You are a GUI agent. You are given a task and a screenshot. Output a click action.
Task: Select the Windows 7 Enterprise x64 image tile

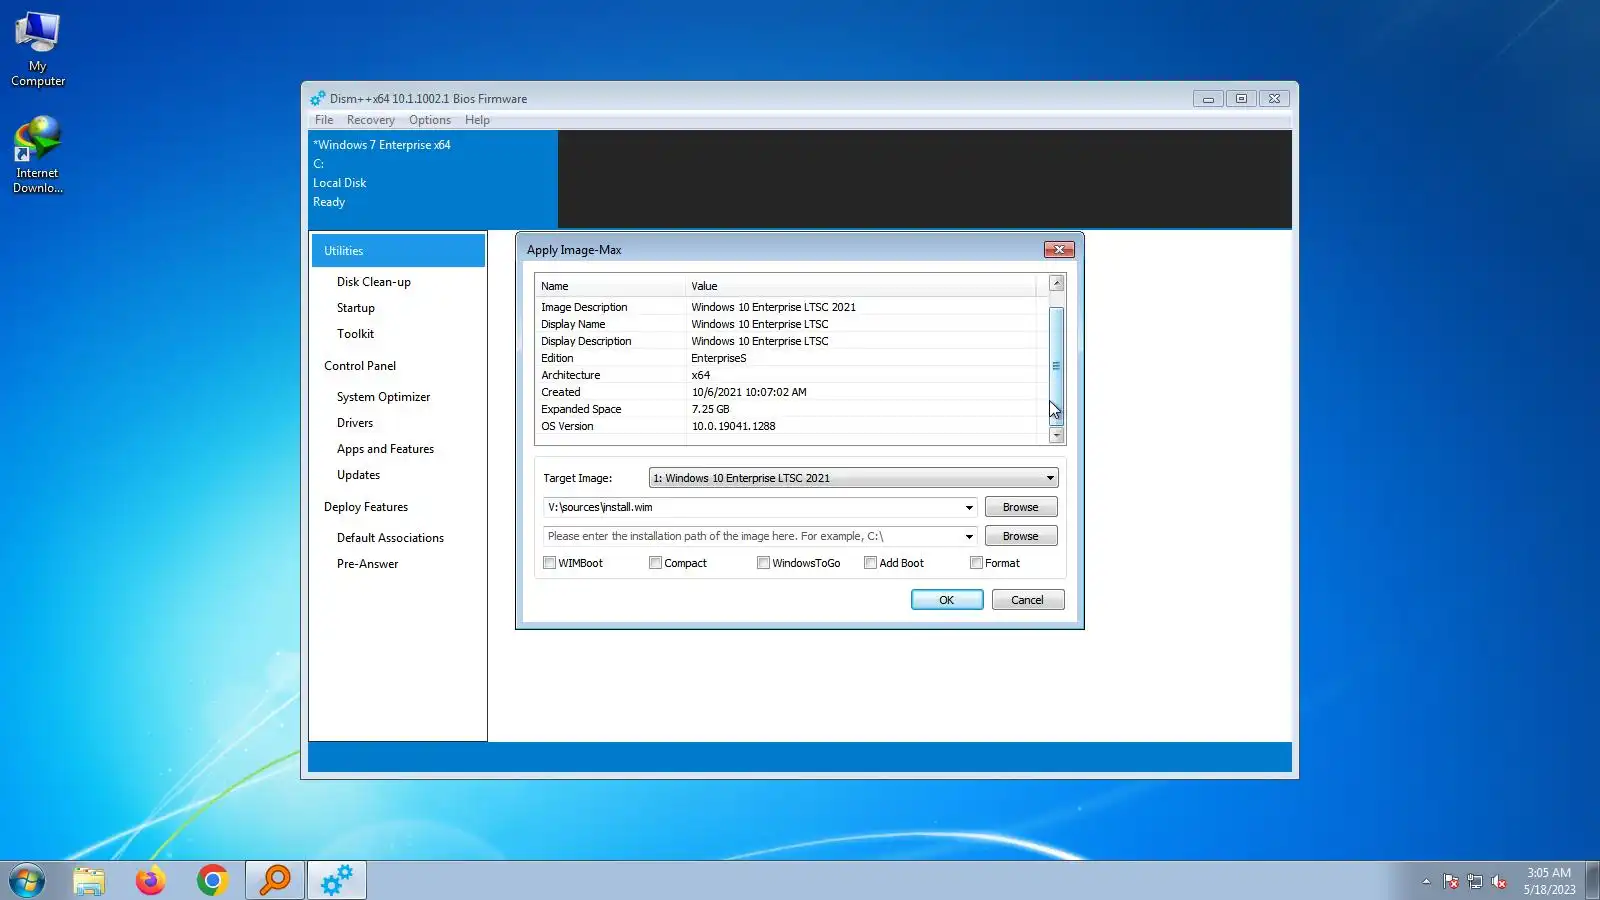pyautogui.click(x=433, y=179)
